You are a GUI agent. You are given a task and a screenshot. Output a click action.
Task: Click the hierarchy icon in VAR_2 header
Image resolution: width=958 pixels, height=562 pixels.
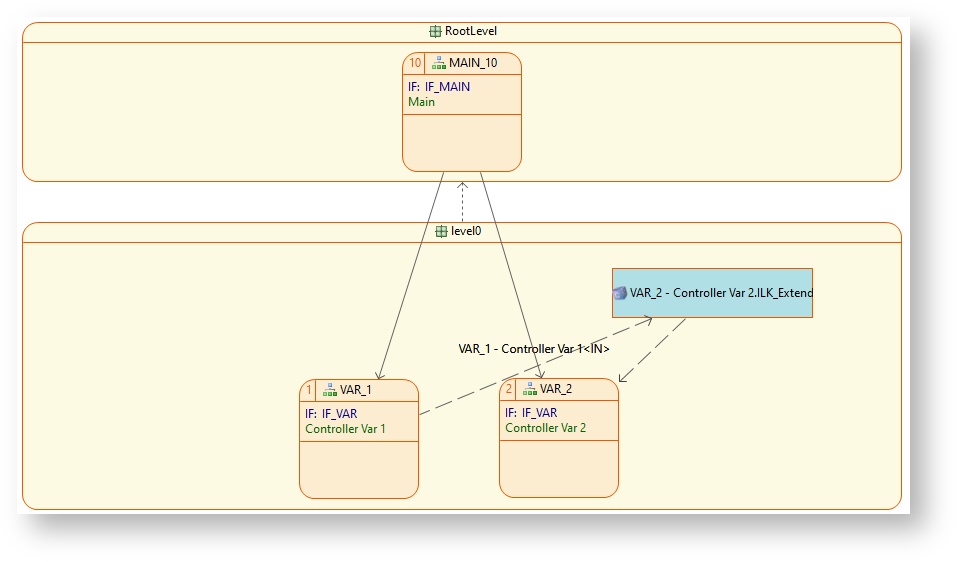point(529,389)
